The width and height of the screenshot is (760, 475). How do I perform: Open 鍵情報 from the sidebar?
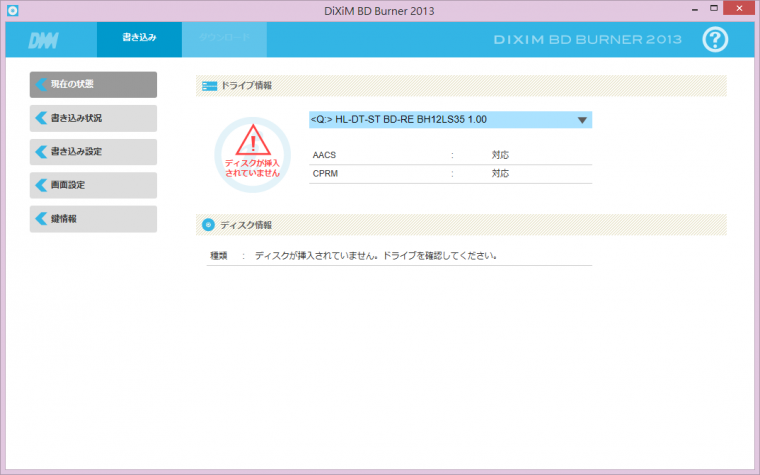point(93,219)
